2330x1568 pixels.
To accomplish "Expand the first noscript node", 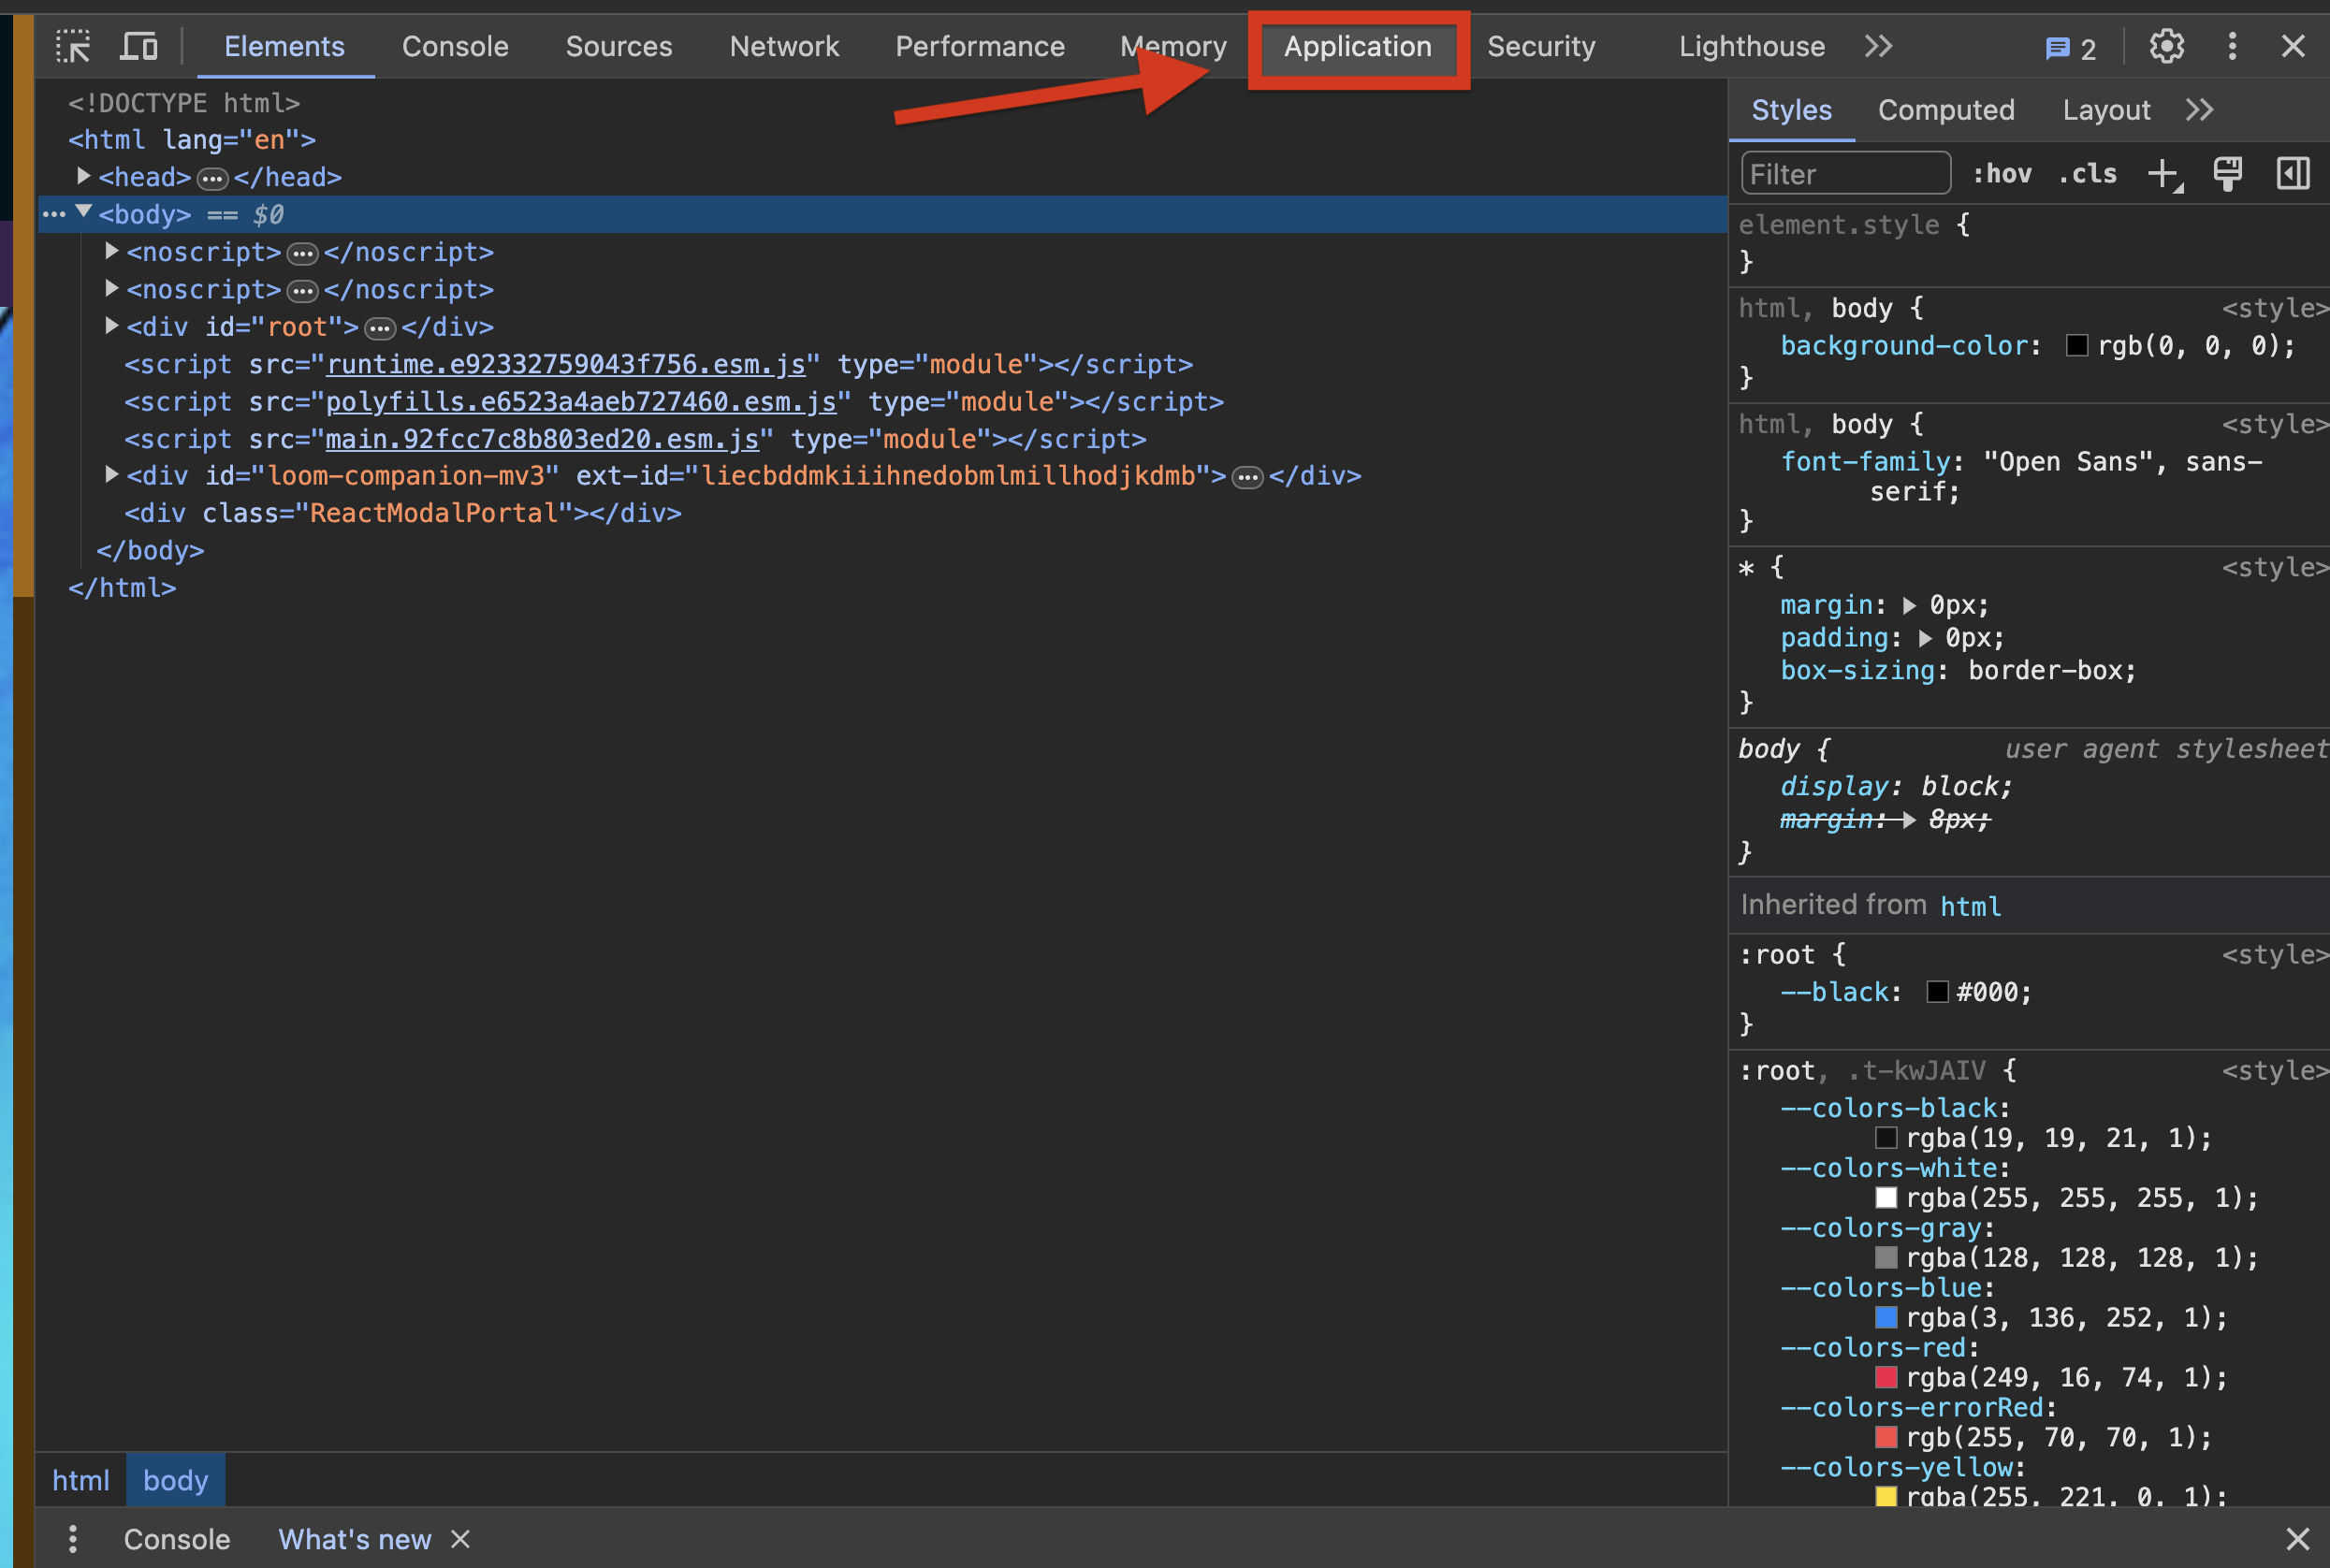I will (112, 251).
